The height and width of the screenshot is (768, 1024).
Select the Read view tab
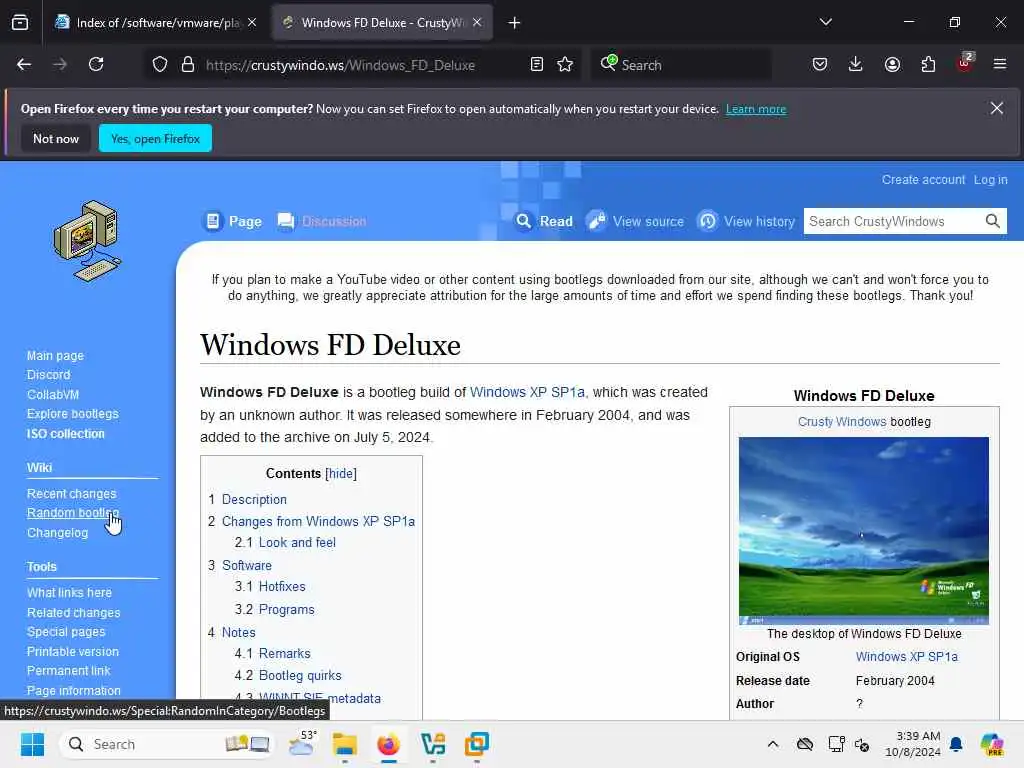(x=544, y=221)
